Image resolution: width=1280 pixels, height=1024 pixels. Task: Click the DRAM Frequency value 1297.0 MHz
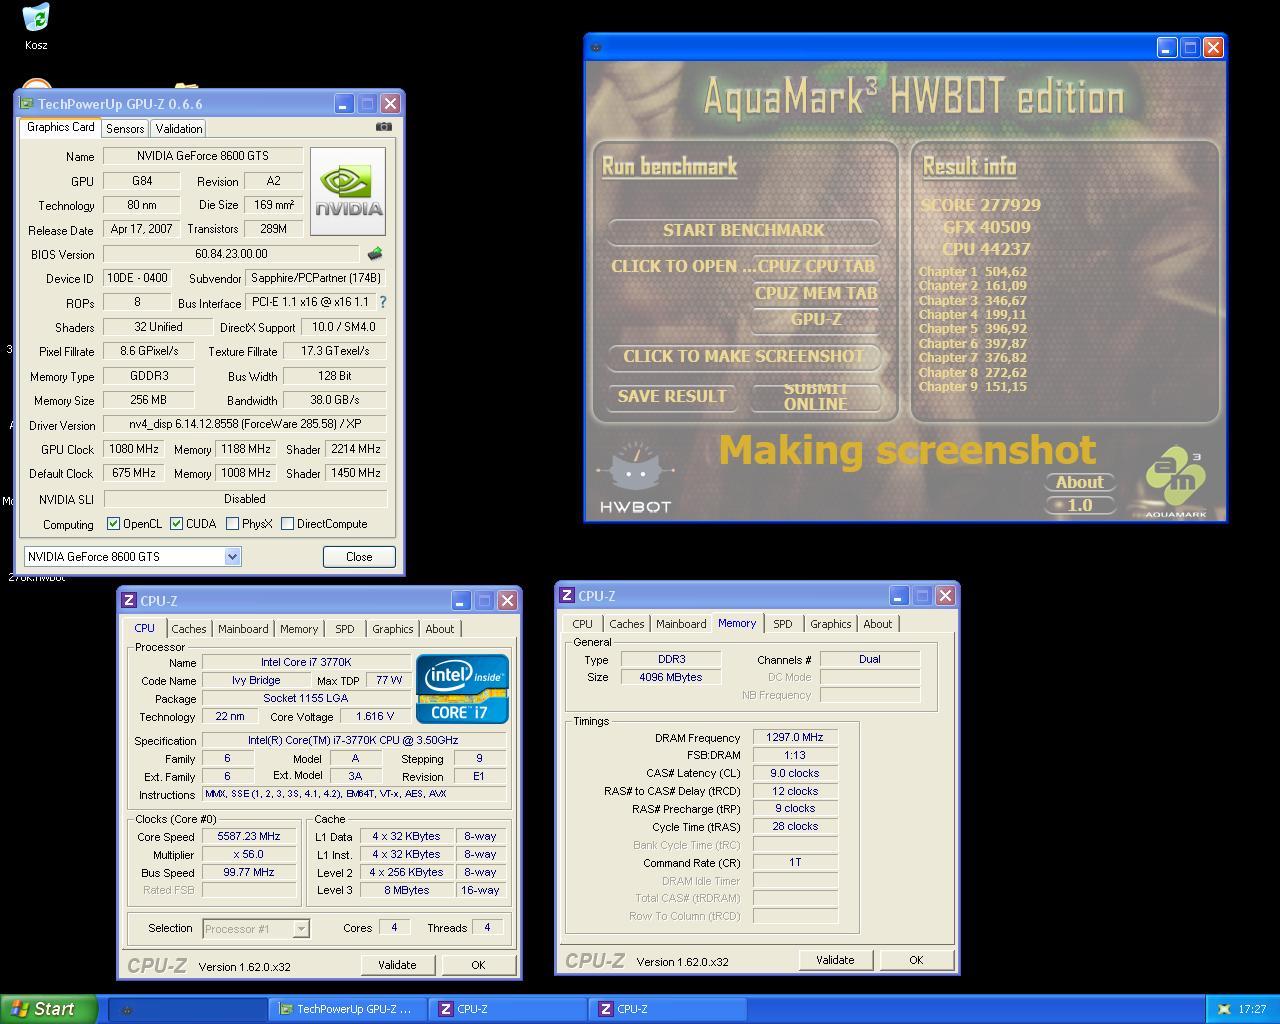pos(795,737)
